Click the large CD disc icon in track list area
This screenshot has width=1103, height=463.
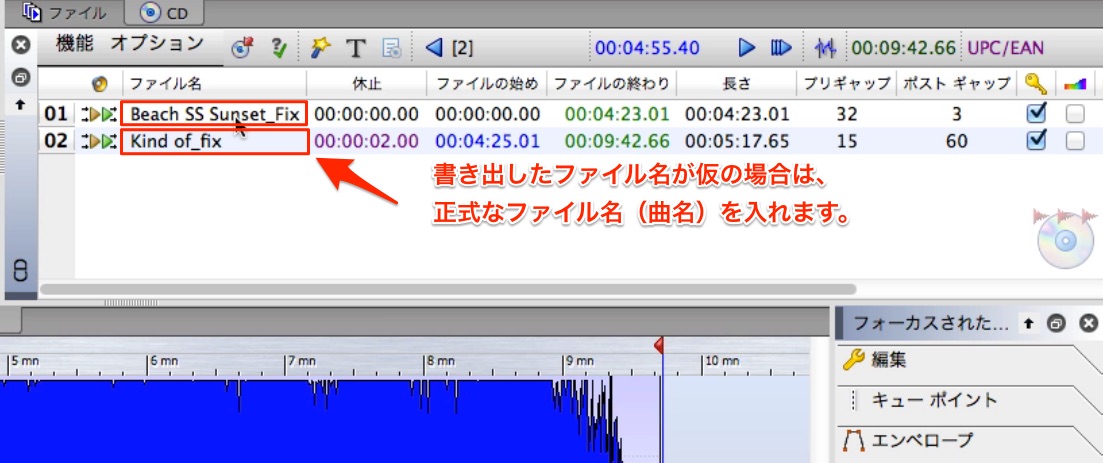click(x=1065, y=241)
